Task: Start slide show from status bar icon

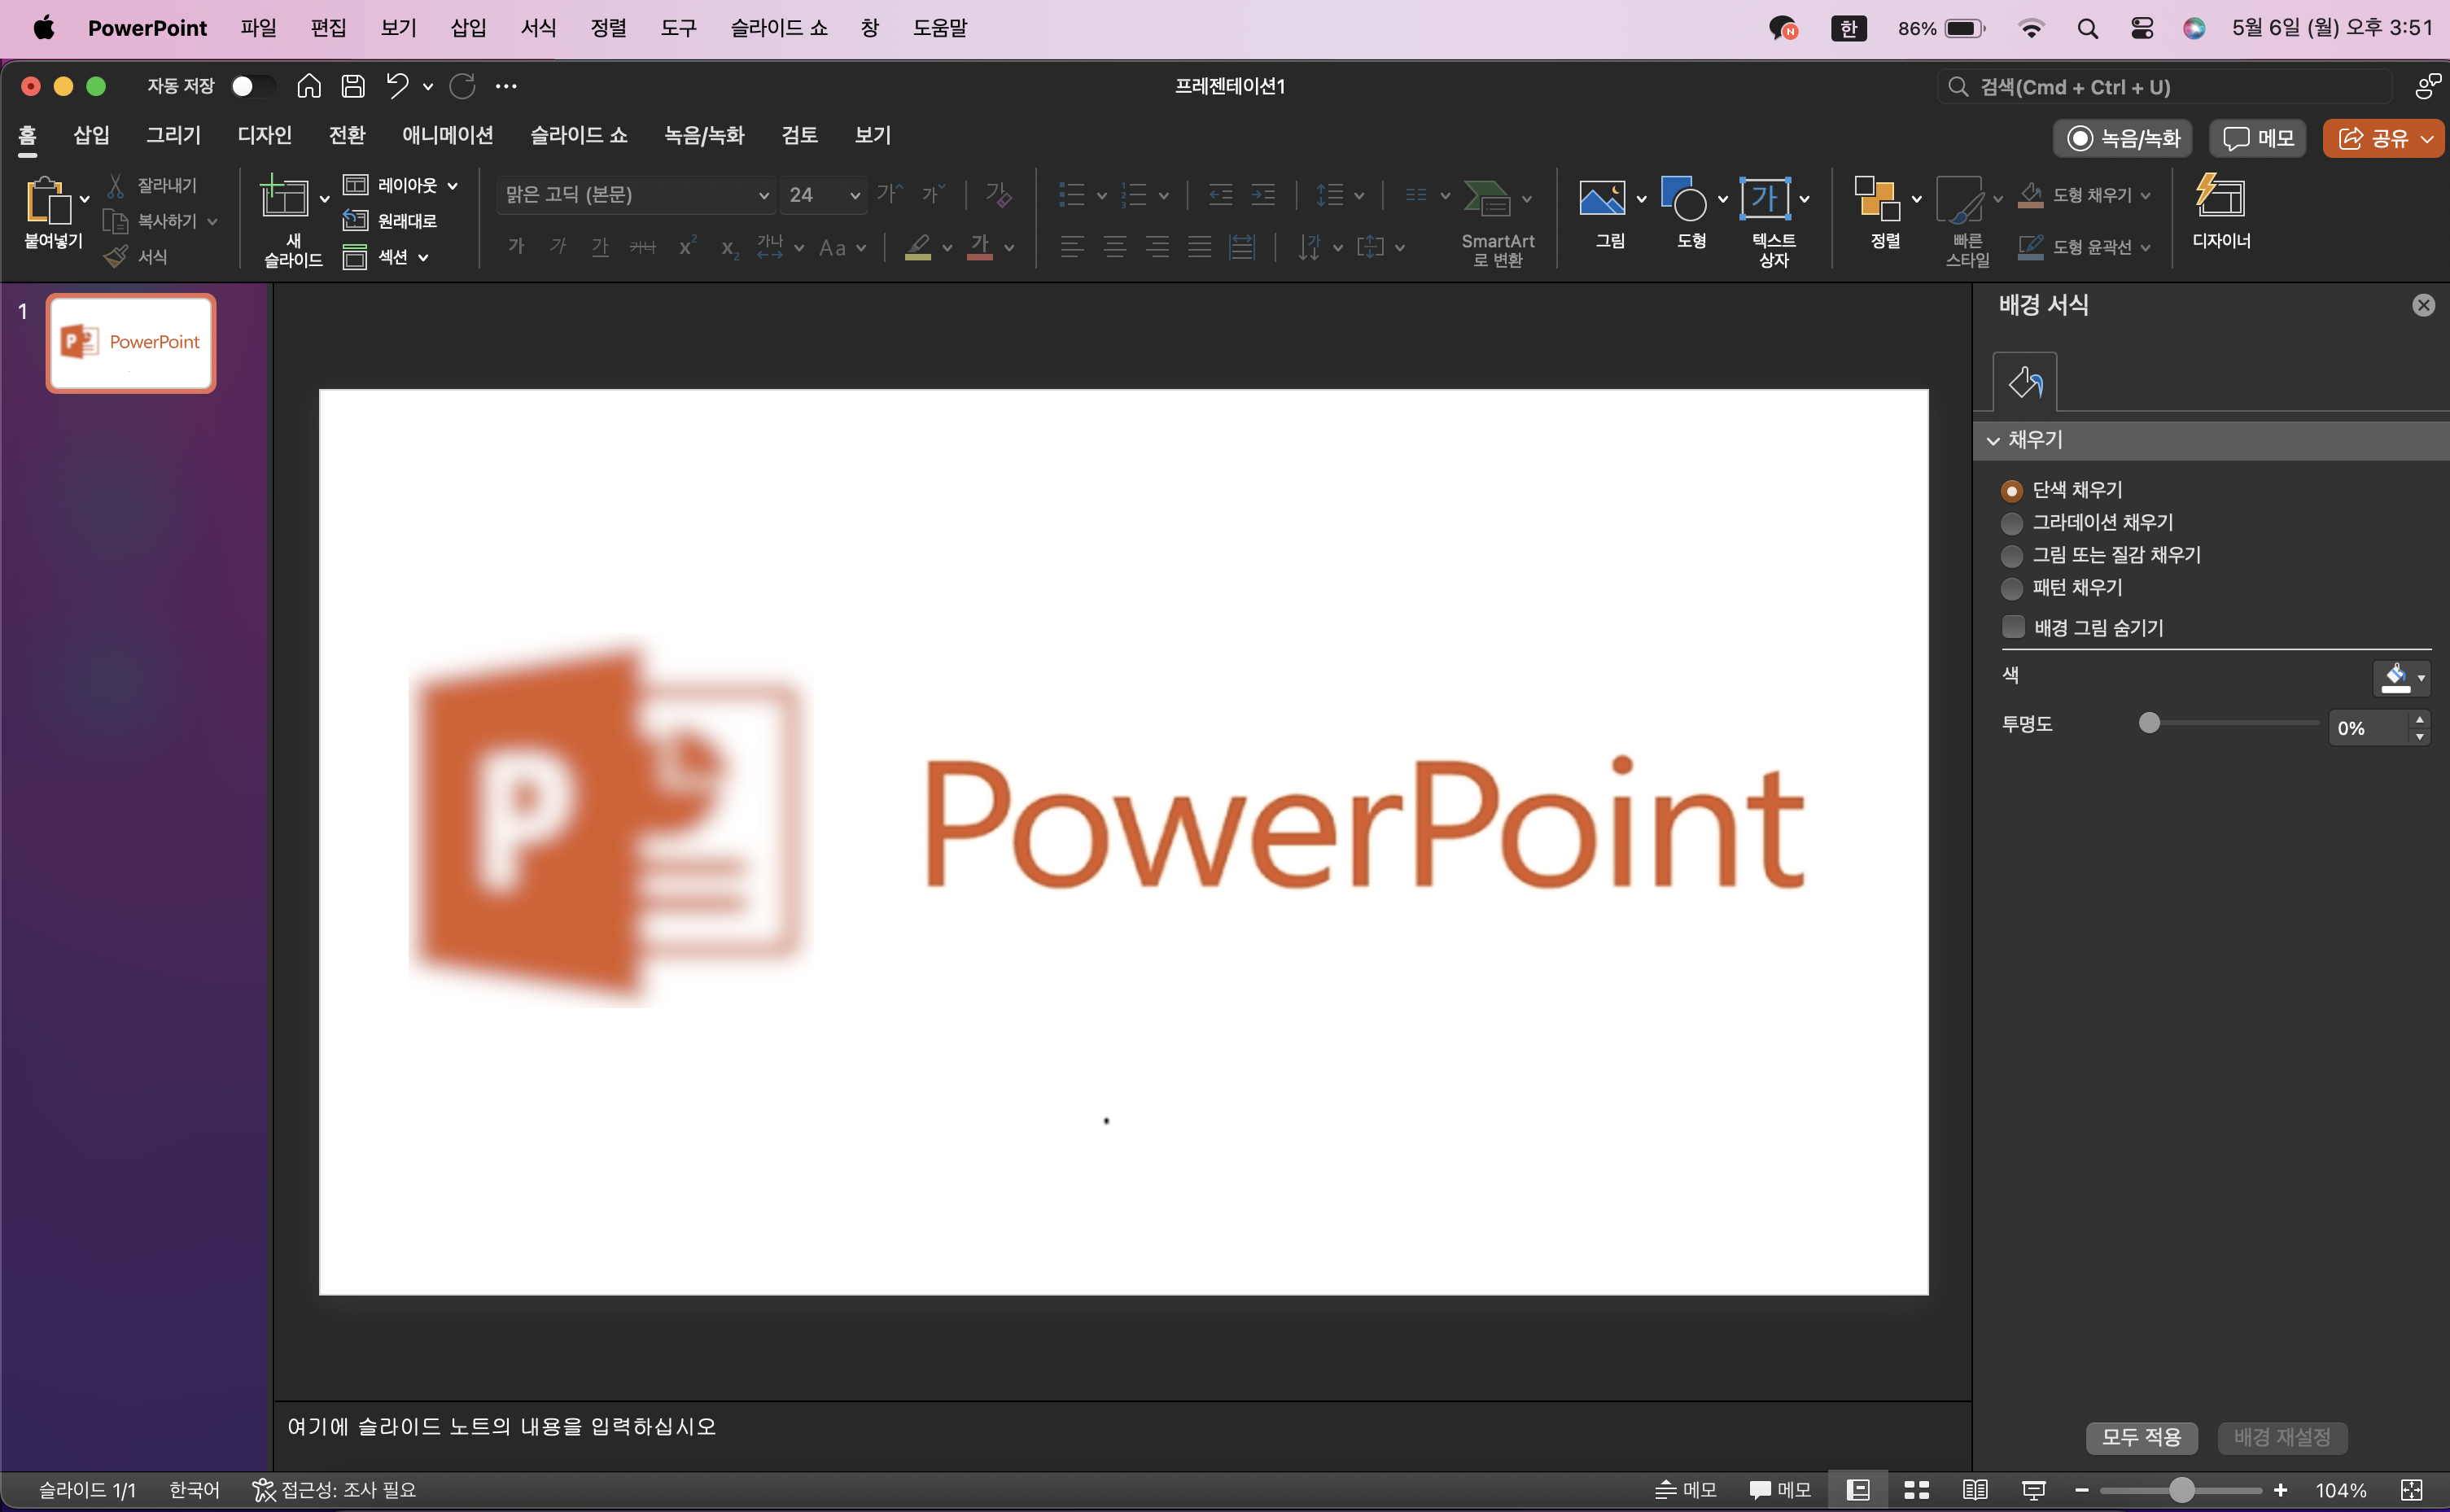Action: tap(2033, 1490)
